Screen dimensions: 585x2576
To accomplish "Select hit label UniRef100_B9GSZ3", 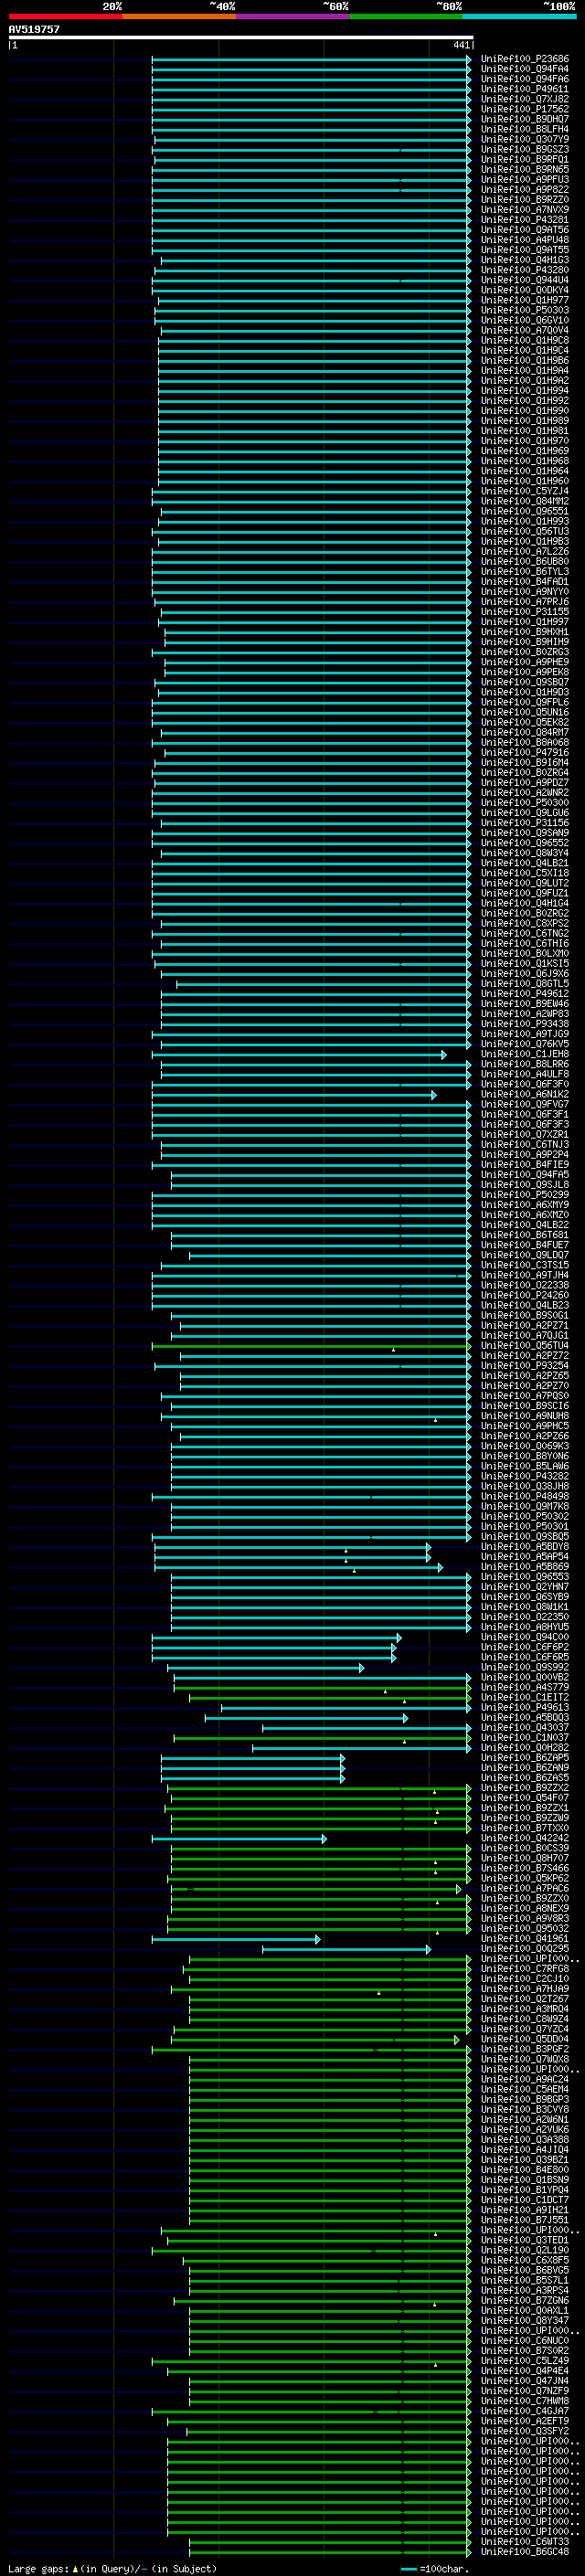I will point(525,149).
